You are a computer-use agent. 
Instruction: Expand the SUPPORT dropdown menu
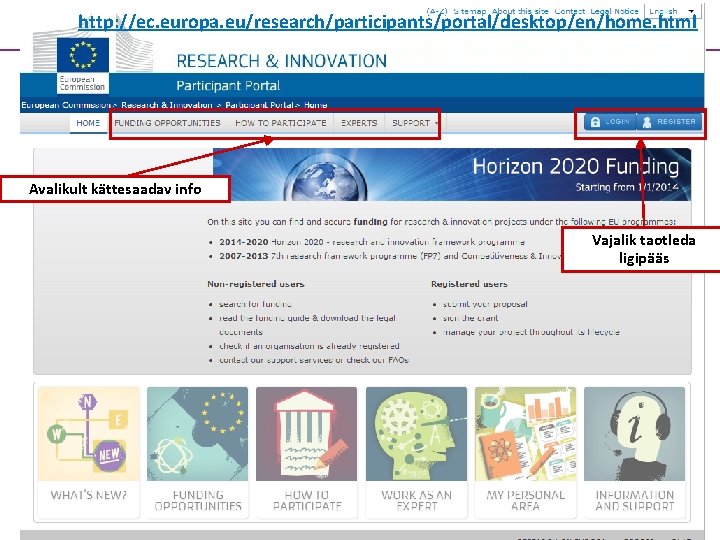415,123
